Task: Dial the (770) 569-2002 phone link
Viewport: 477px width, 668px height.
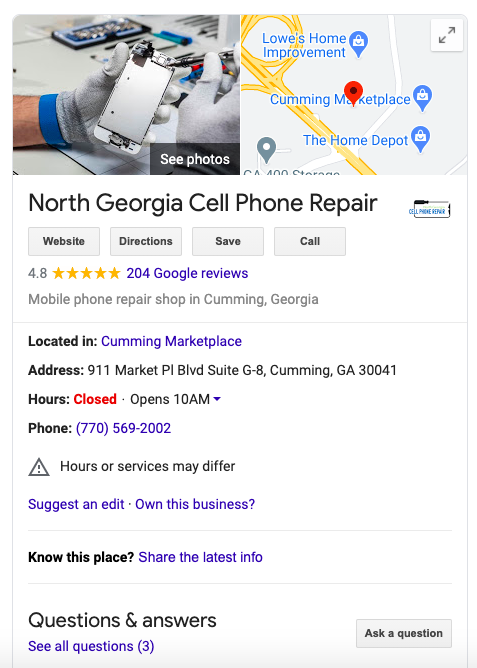Action: click(x=124, y=428)
